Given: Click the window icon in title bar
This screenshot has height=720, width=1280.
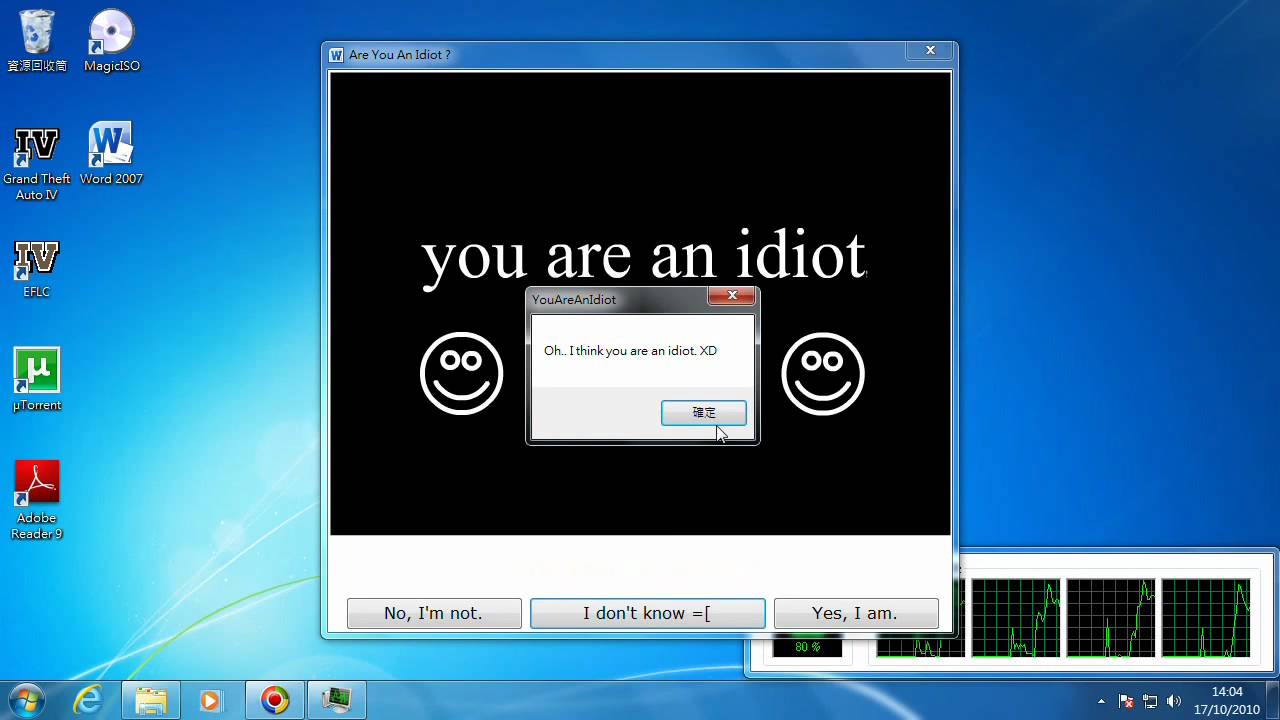Looking at the screenshot, I should [337, 55].
